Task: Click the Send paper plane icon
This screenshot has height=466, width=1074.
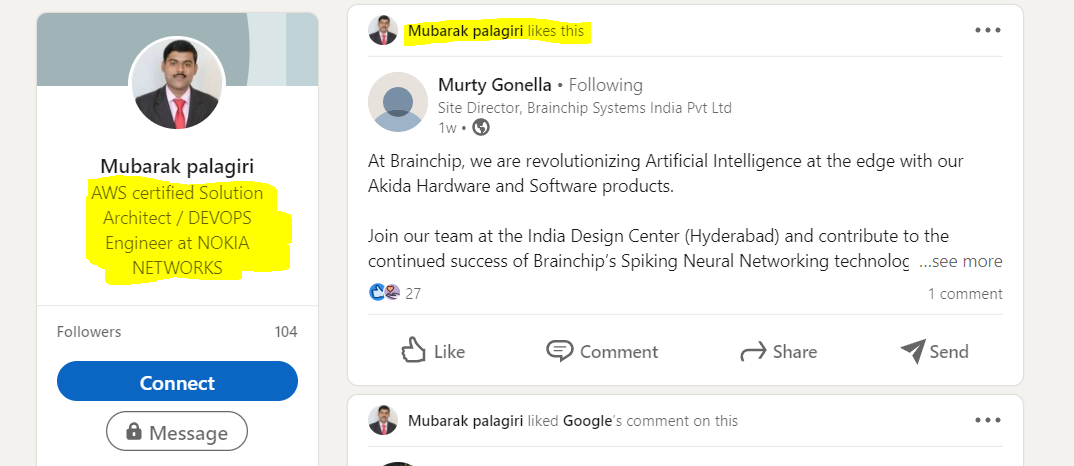Action: coord(912,350)
